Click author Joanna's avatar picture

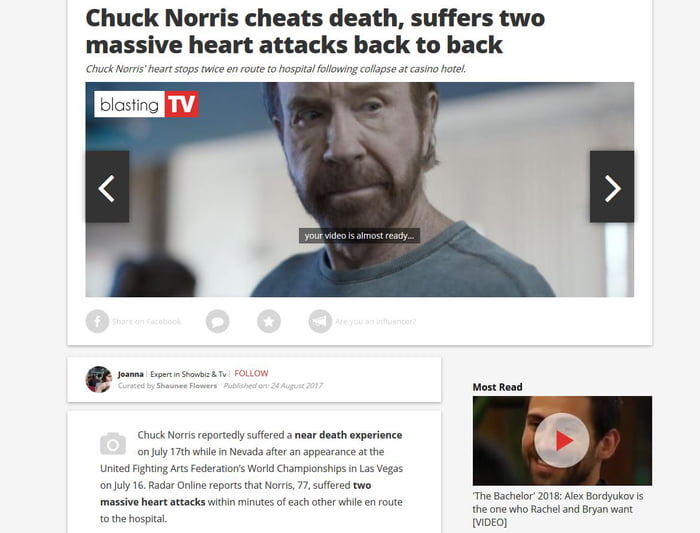(x=99, y=379)
